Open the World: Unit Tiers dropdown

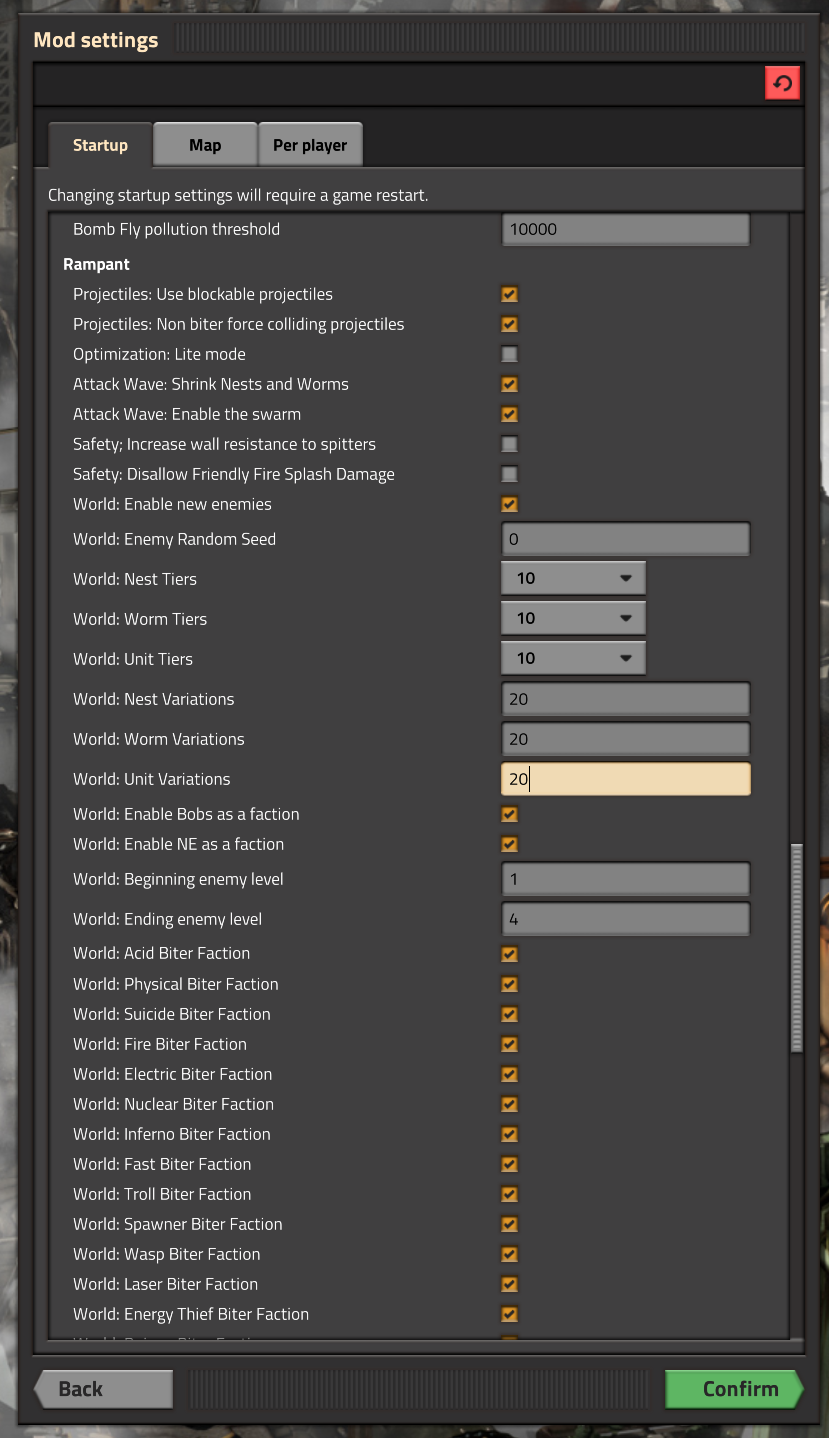point(573,658)
